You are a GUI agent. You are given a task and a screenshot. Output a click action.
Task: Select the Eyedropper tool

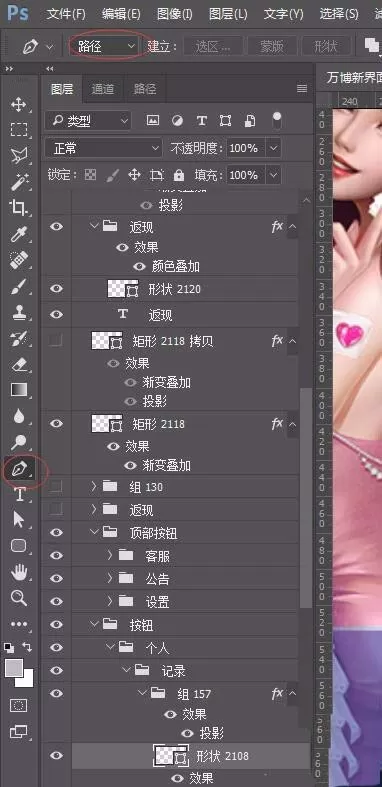click(19, 234)
